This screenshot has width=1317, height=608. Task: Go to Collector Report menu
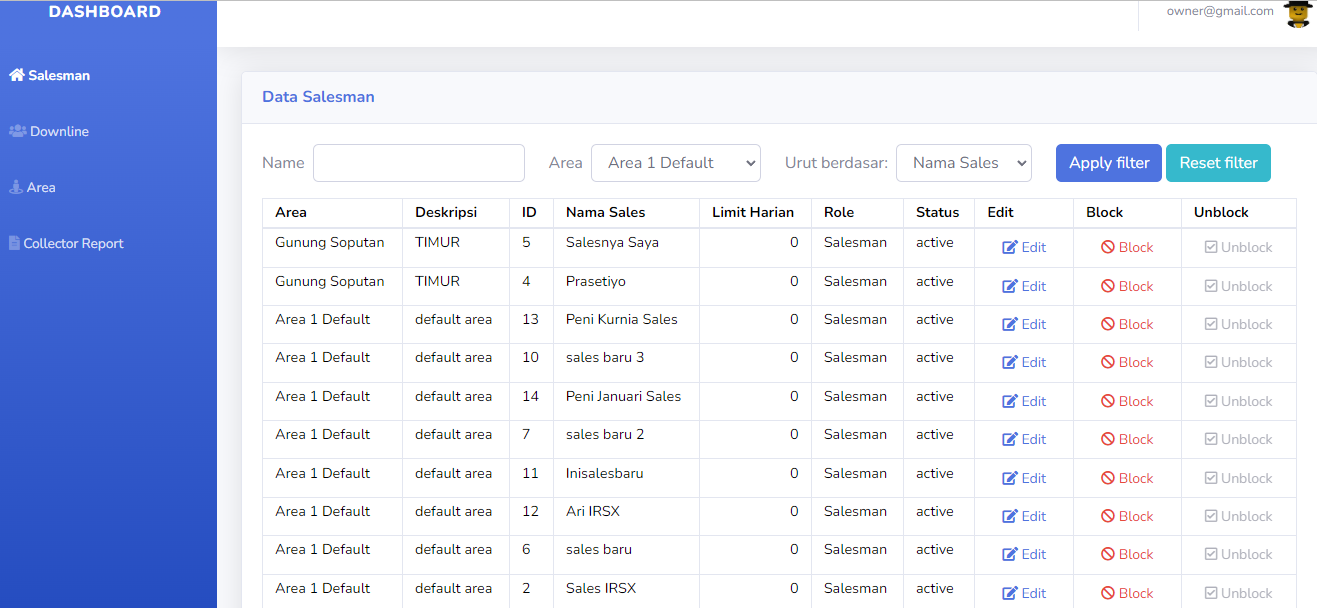coord(73,243)
